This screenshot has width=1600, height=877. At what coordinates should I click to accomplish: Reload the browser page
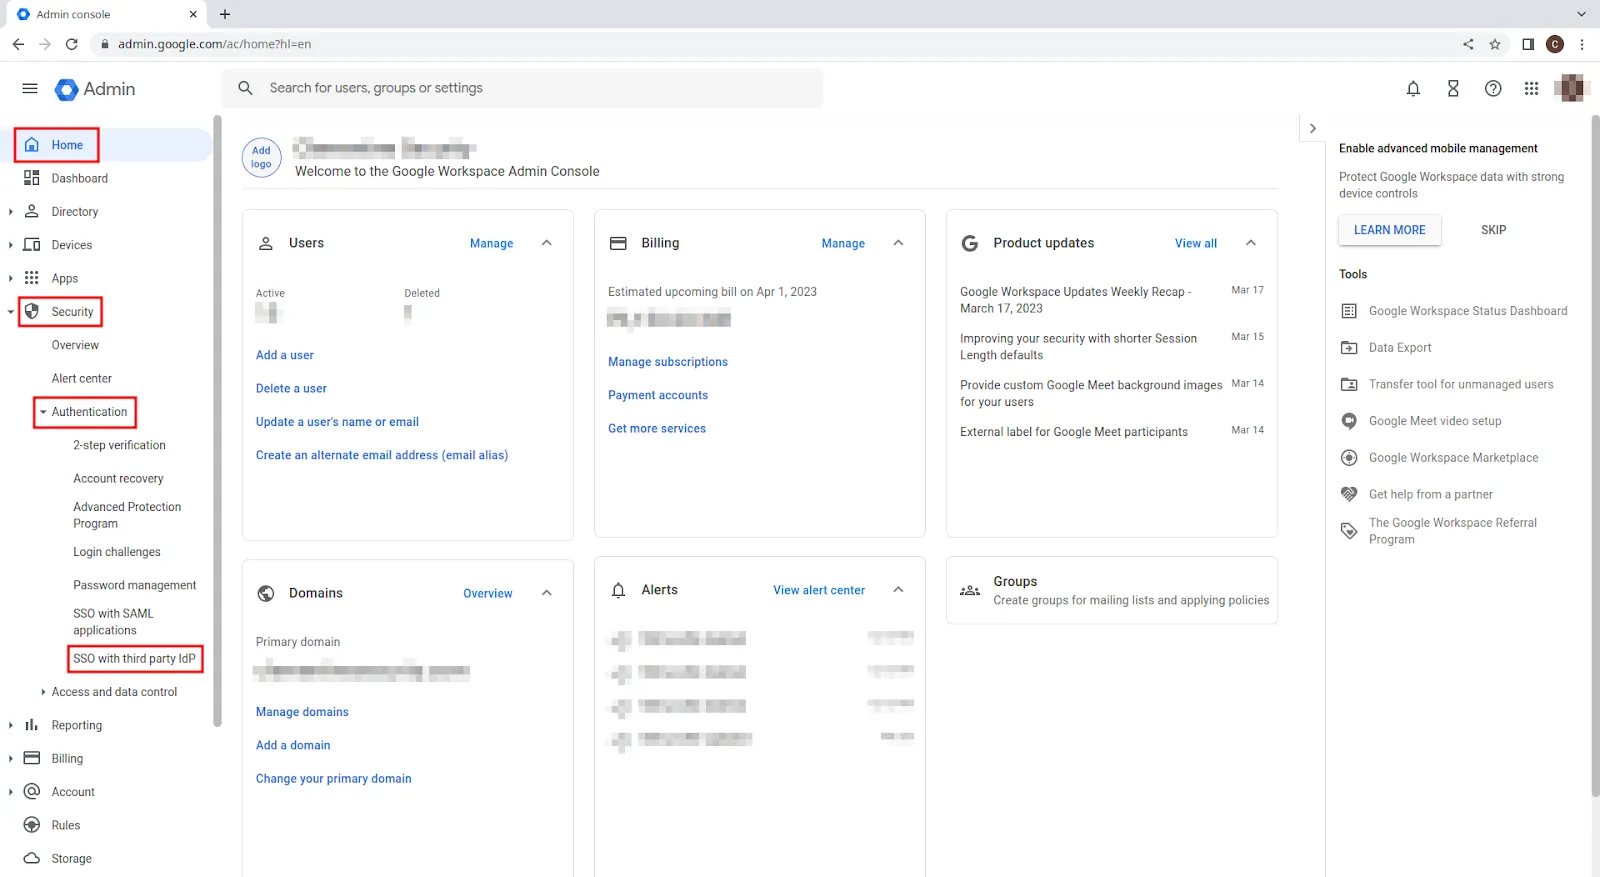pyautogui.click(x=71, y=44)
